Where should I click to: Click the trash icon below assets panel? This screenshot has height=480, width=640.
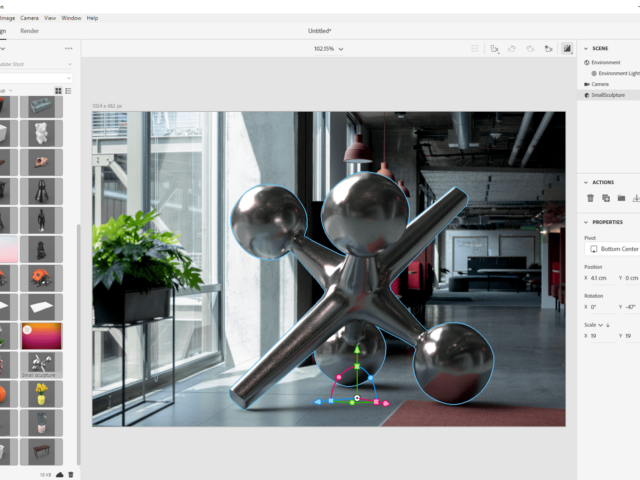(x=71, y=474)
